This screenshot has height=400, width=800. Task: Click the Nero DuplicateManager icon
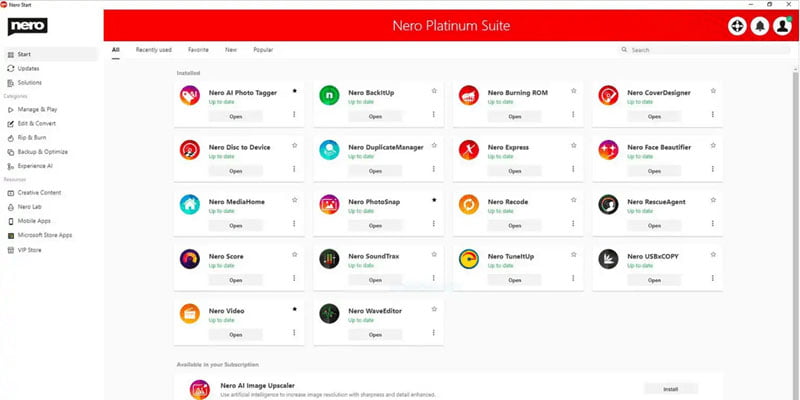(329, 150)
